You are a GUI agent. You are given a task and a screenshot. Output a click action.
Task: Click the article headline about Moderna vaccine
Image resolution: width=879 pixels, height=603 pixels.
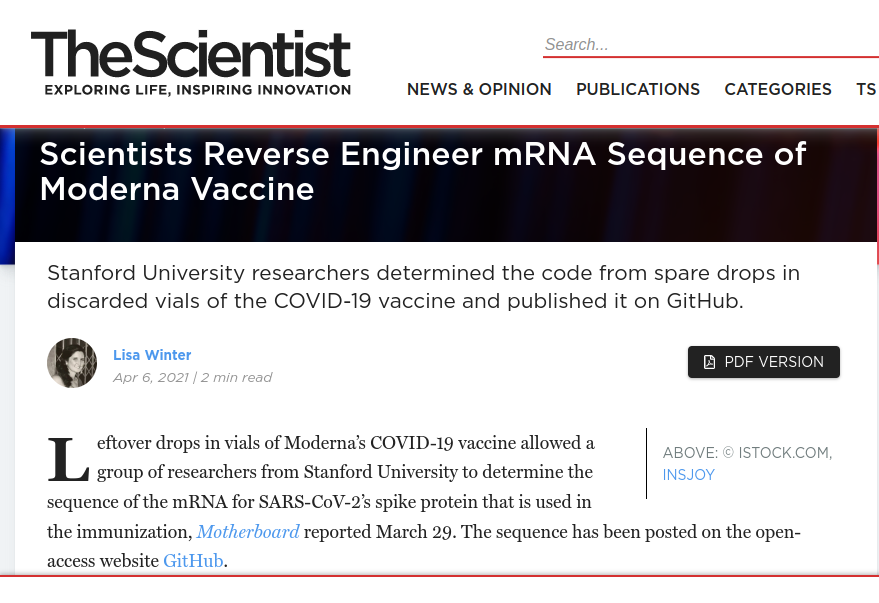tap(423, 171)
